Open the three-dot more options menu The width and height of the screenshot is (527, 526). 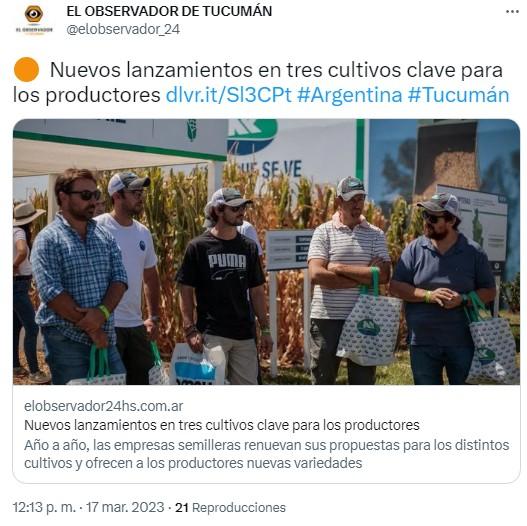click(512, 12)
